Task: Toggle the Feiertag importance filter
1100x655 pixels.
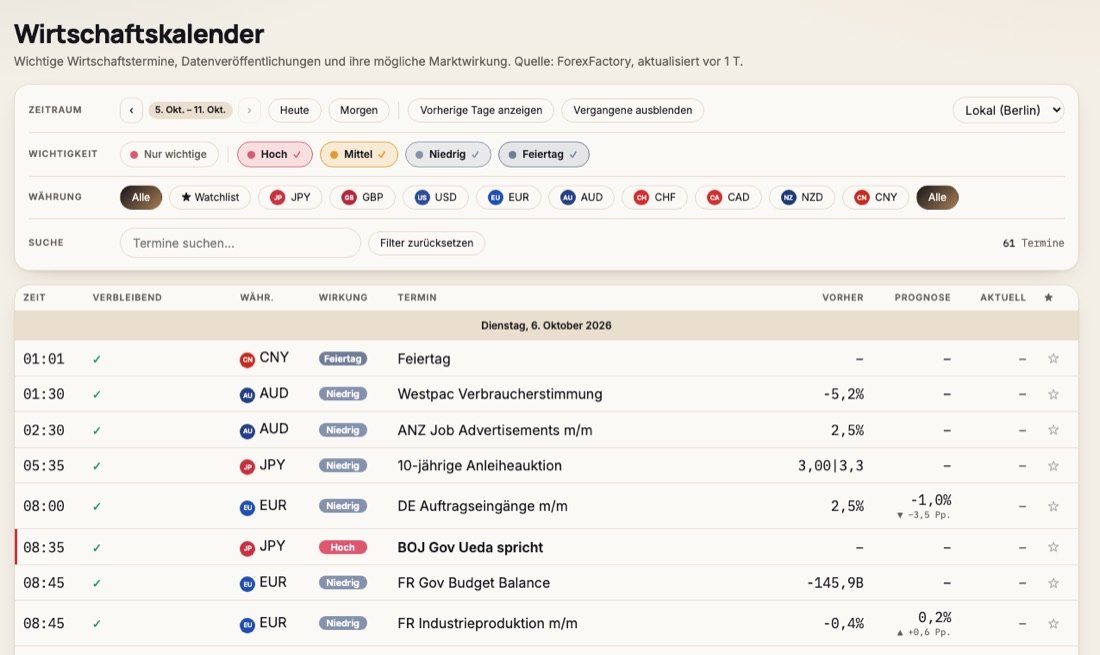Action: pyautogui.click(x=544, y=154)
